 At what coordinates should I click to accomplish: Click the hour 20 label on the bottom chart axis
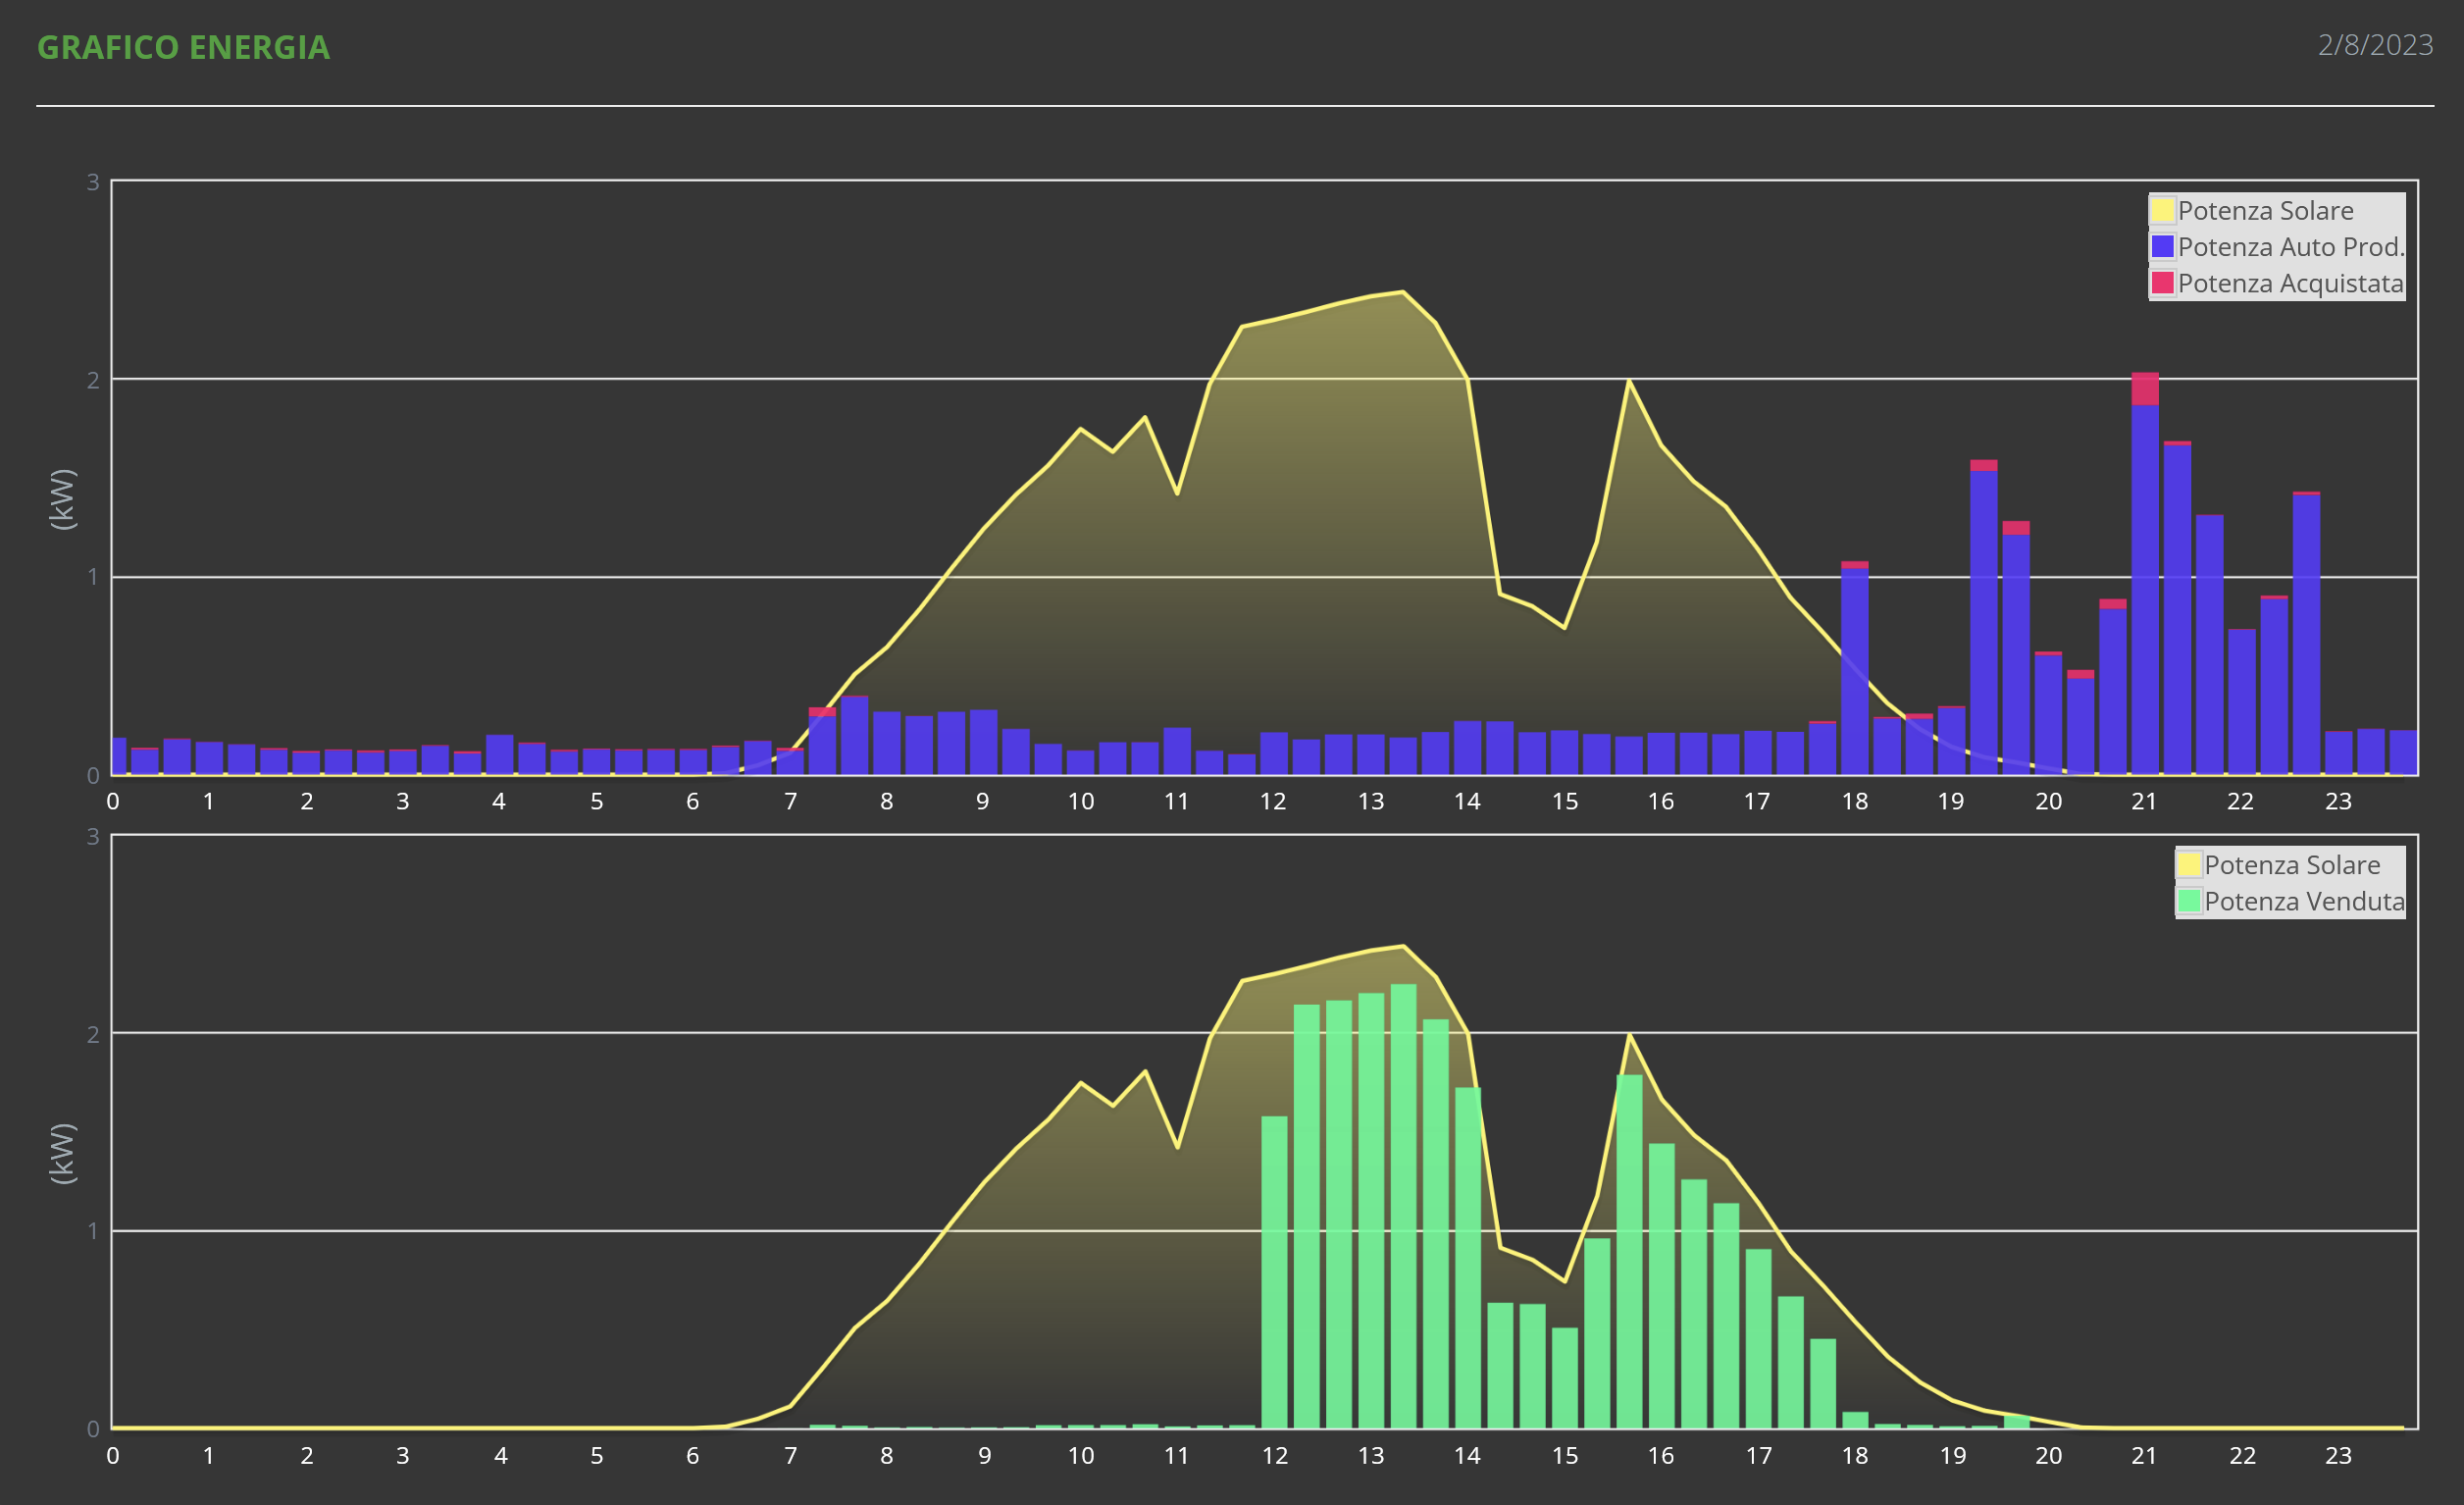(2048, 1456)
